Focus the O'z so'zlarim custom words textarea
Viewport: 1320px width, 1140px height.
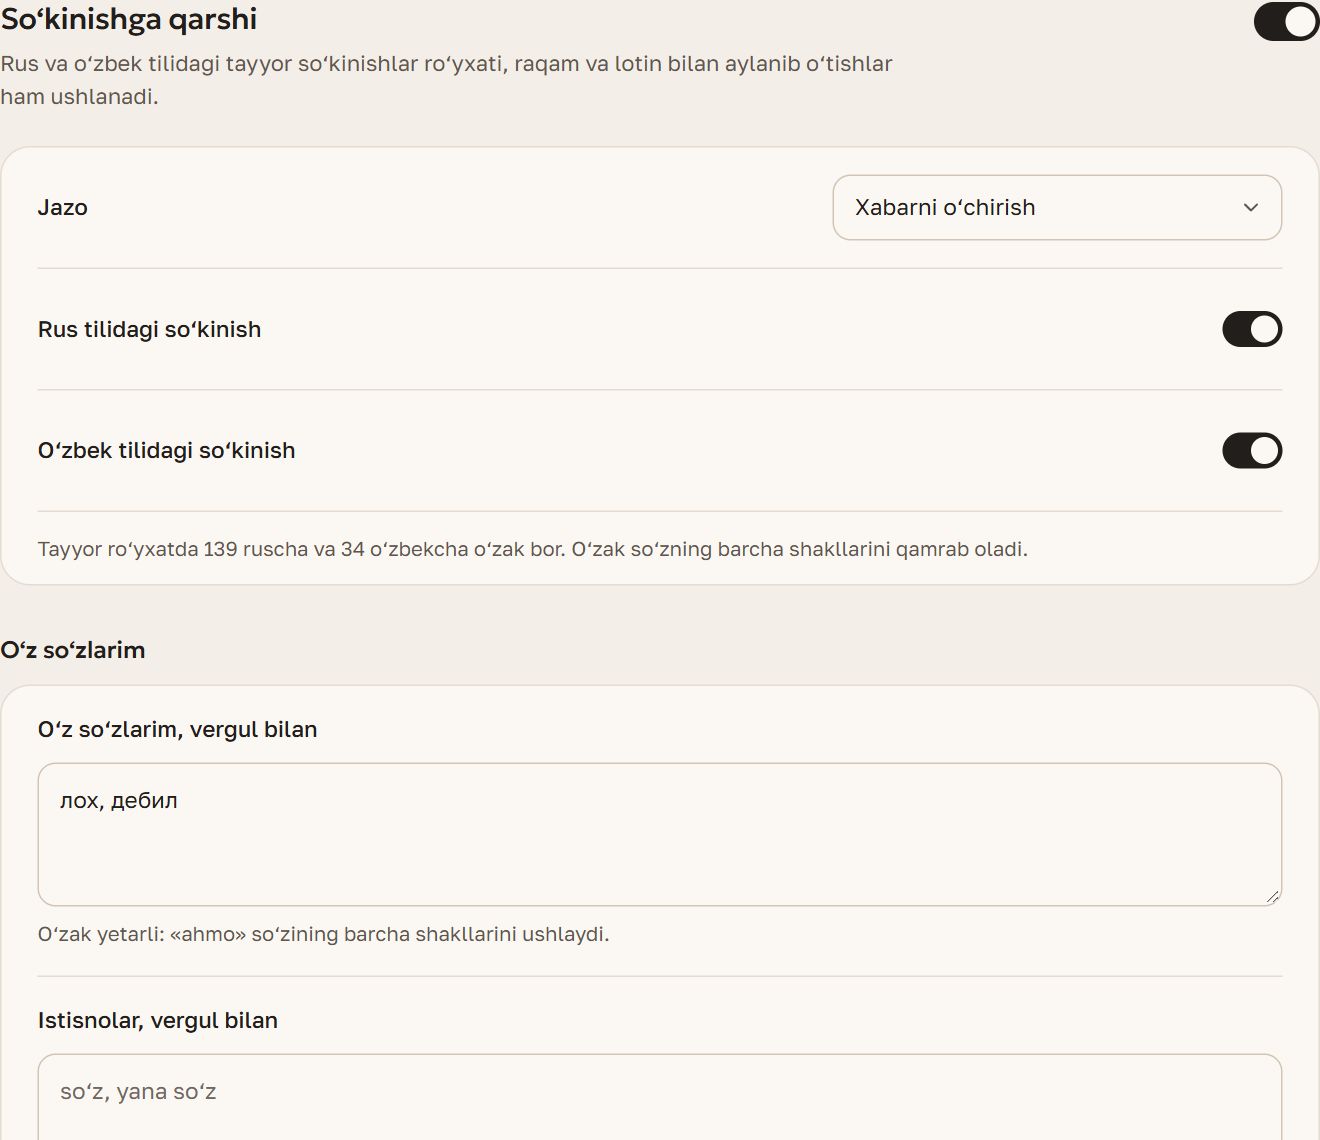pos(660,834)
